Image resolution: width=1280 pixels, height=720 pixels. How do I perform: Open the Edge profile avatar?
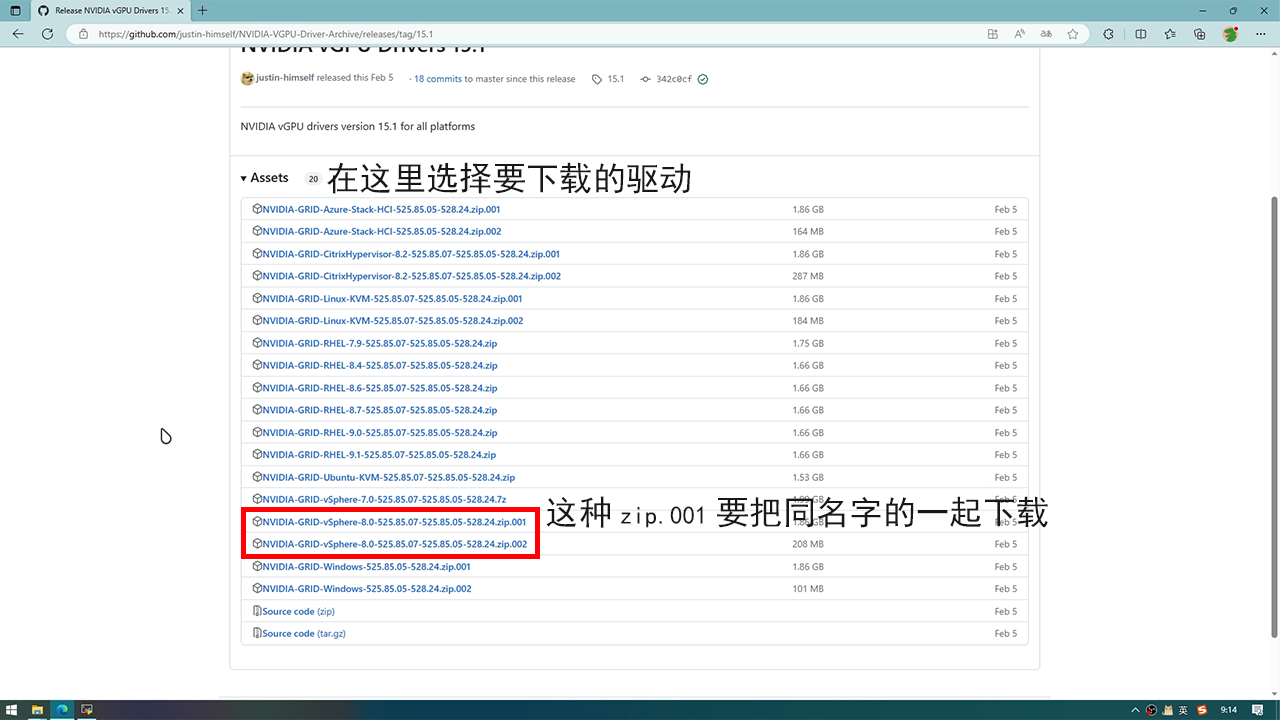1230,33
